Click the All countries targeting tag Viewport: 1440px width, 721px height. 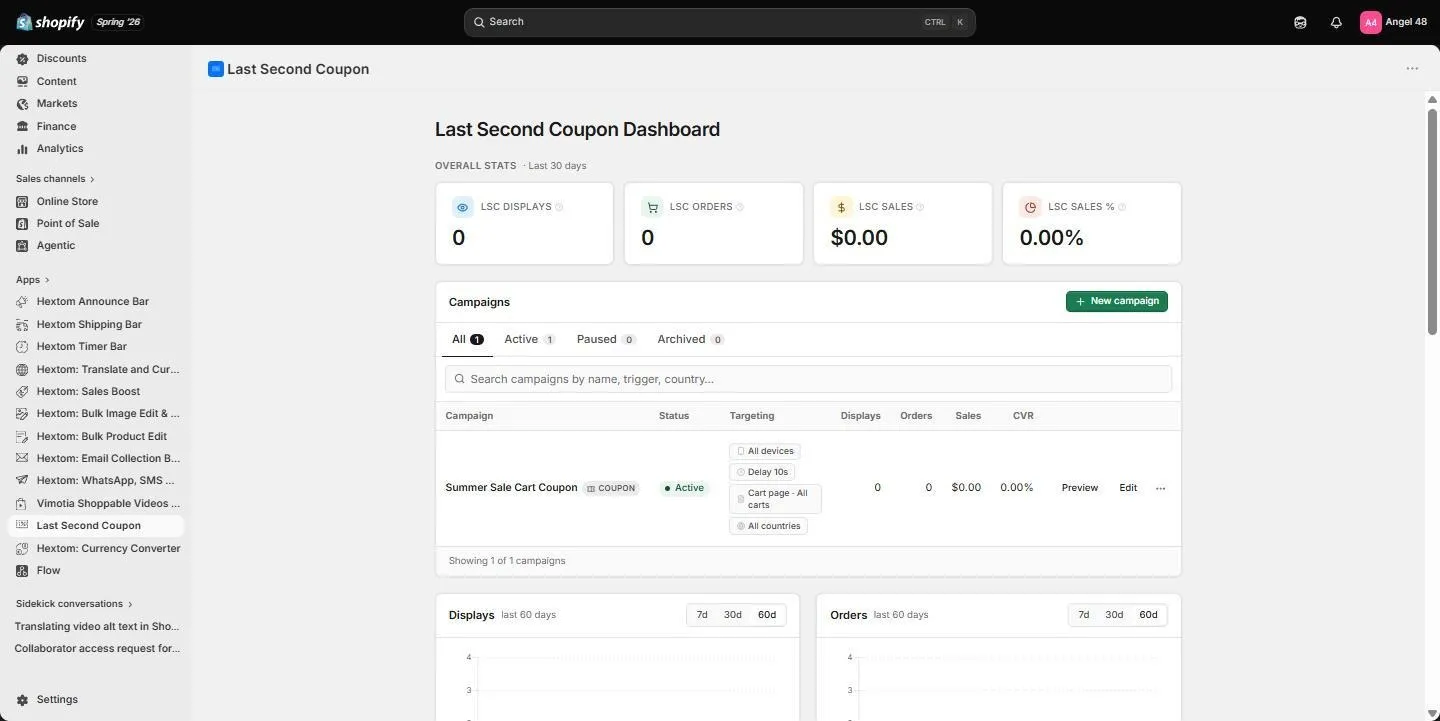(x=768, y=526)
